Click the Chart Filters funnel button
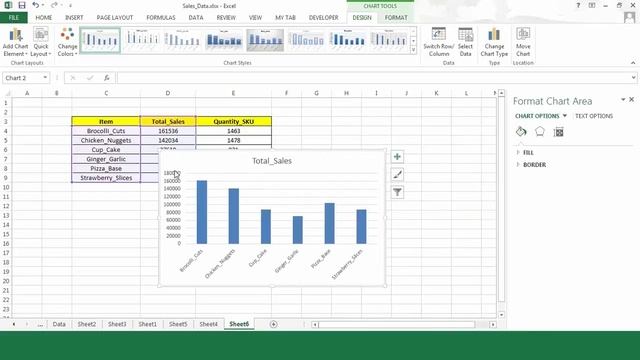This screenshot has height=360, width=640. [x=397, y=192]
